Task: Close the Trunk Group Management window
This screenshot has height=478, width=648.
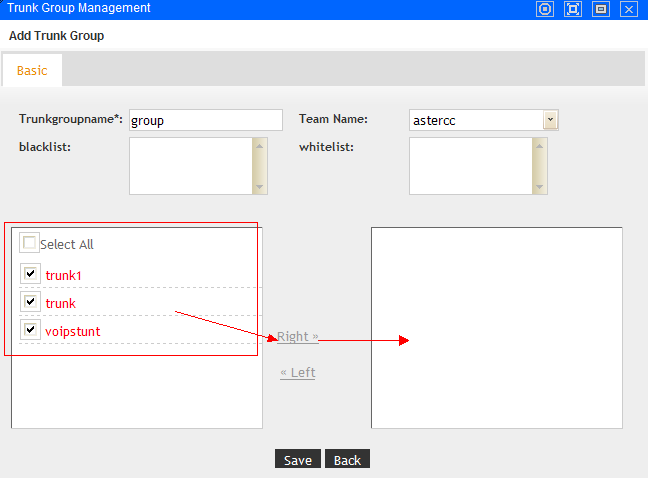Action: [629, 9]
